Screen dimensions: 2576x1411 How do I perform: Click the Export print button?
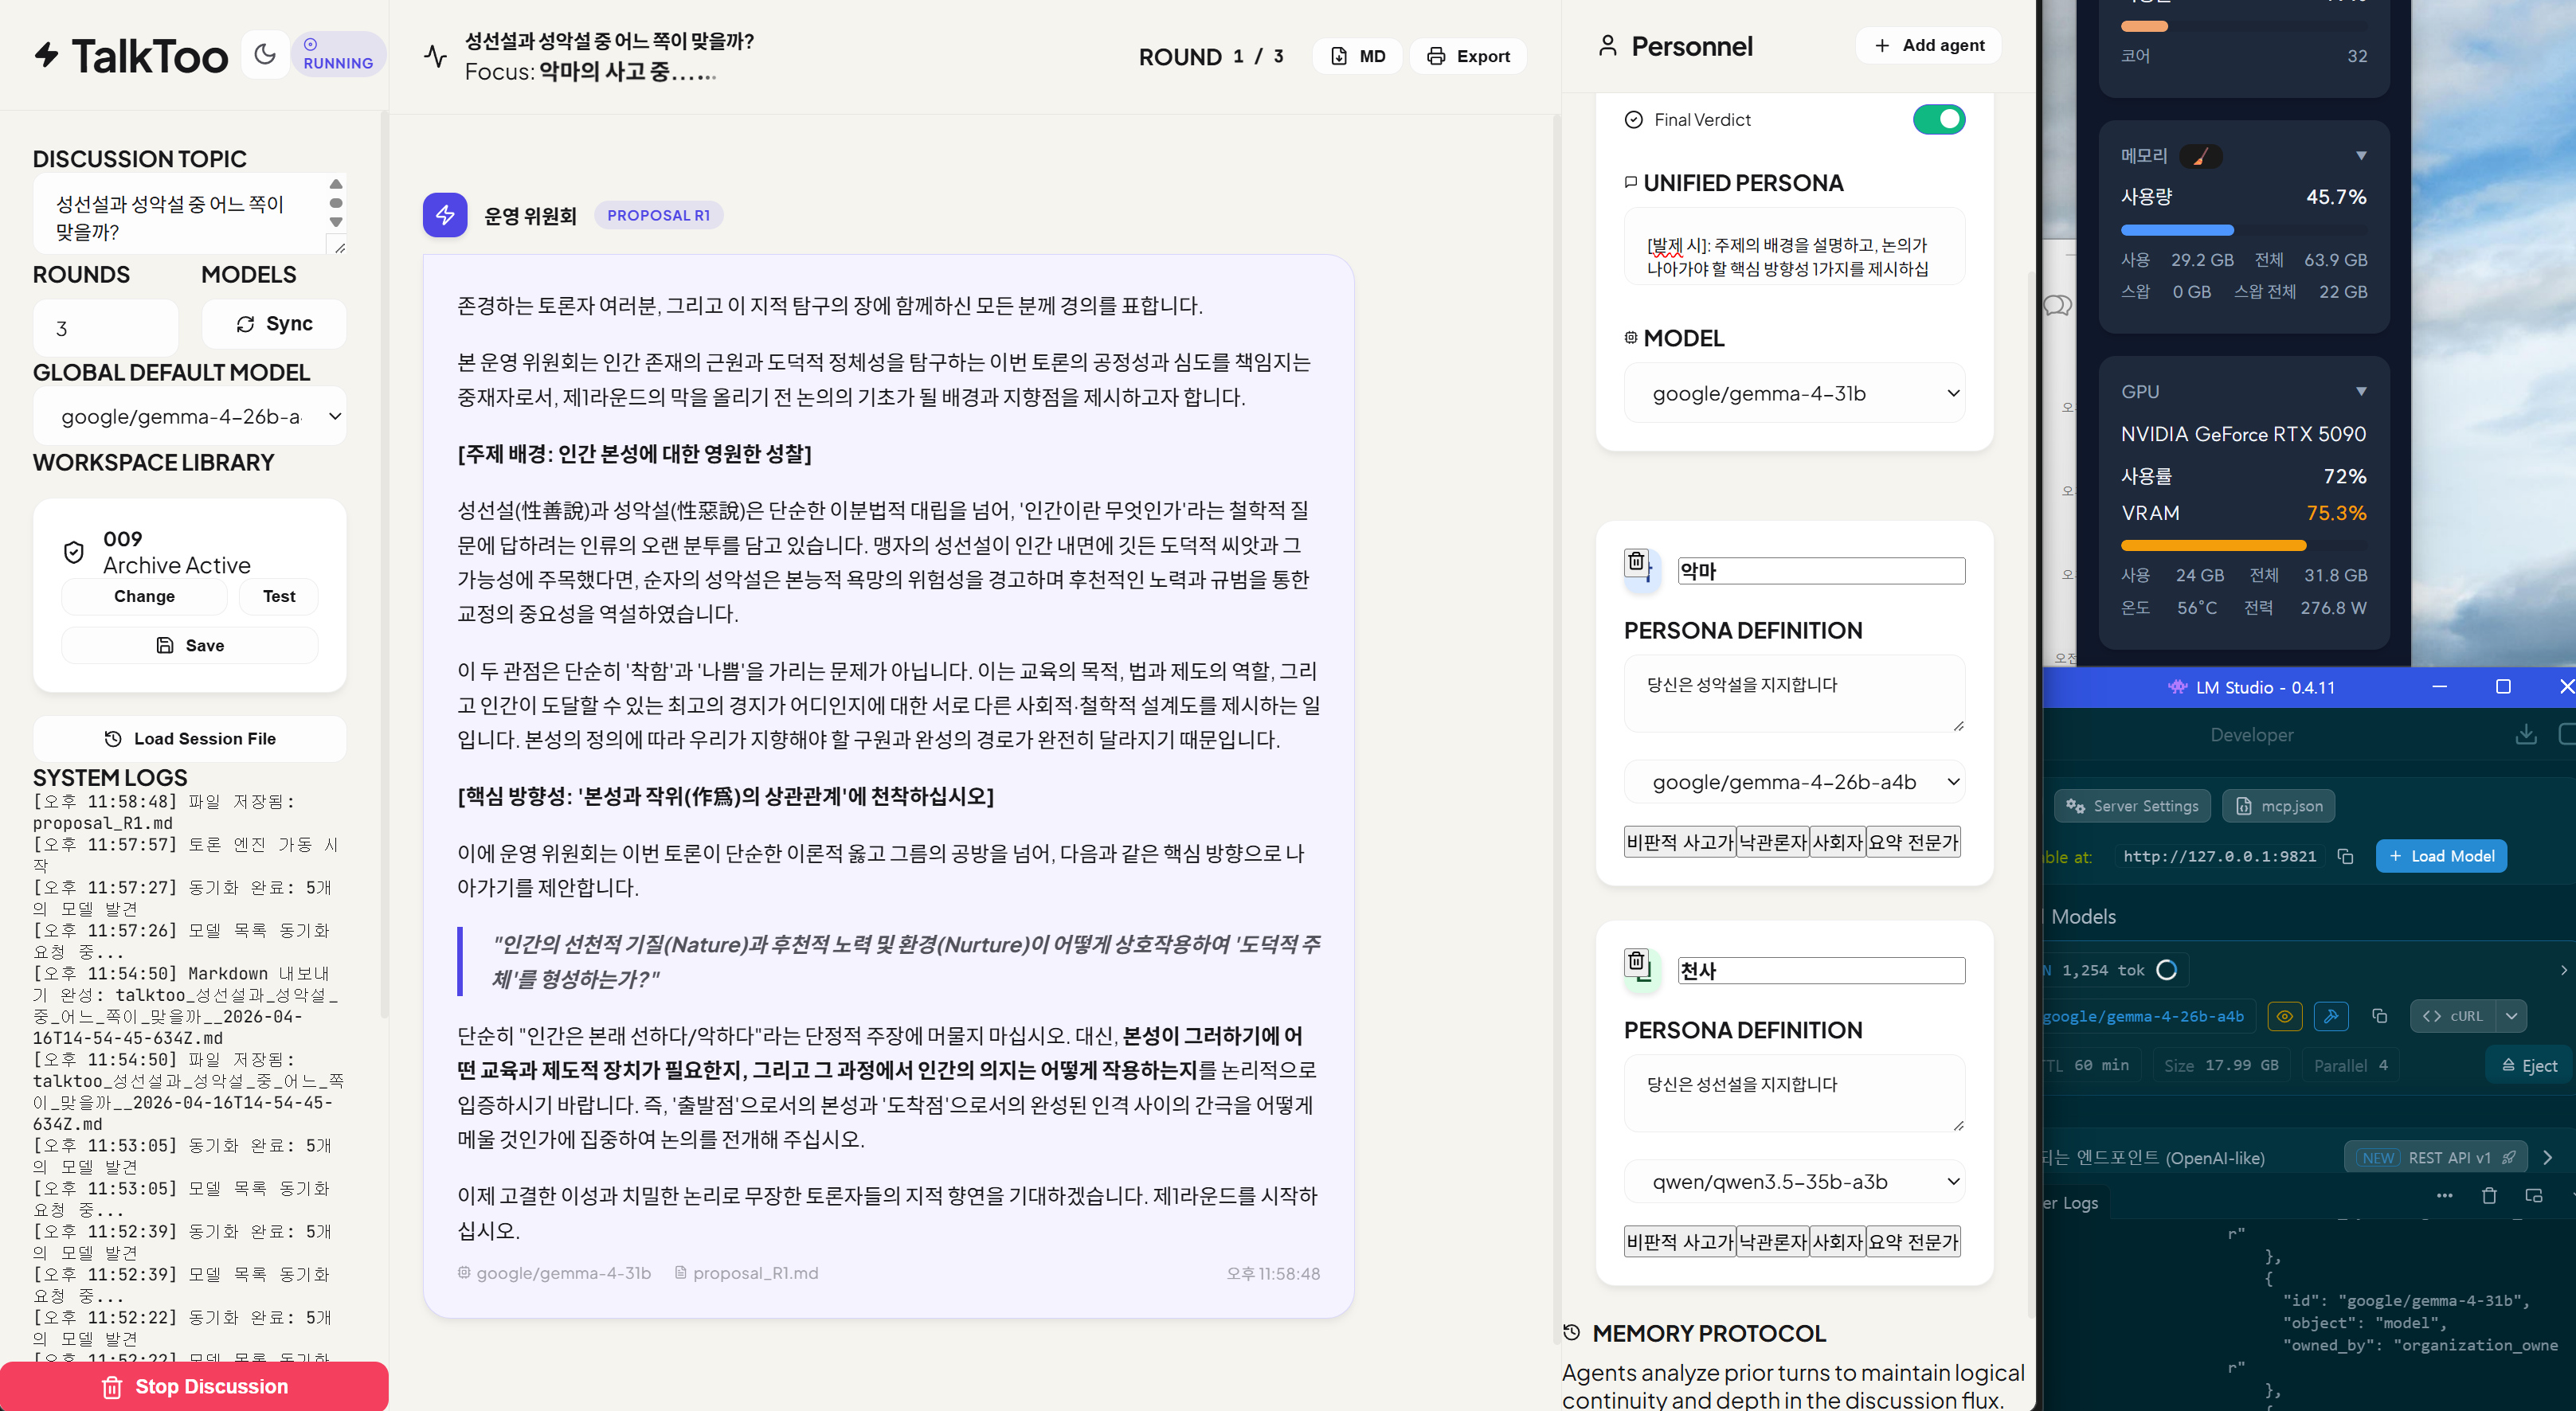[1468, 56]
